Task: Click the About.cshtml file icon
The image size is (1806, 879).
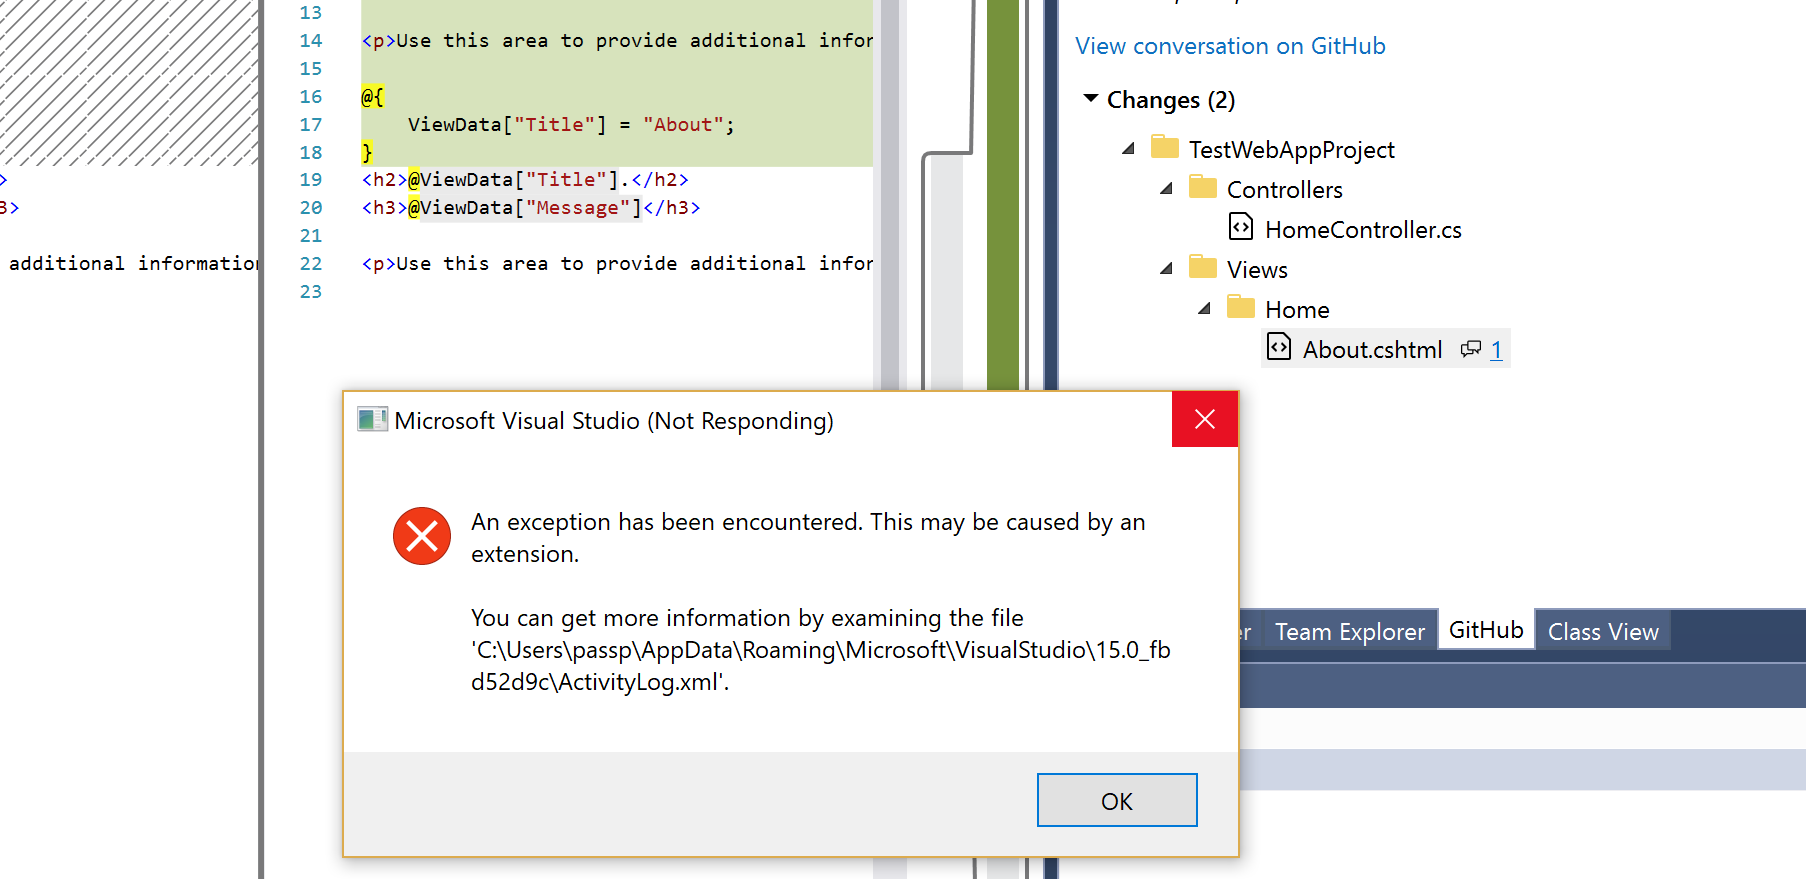Action: [1279, 347]
